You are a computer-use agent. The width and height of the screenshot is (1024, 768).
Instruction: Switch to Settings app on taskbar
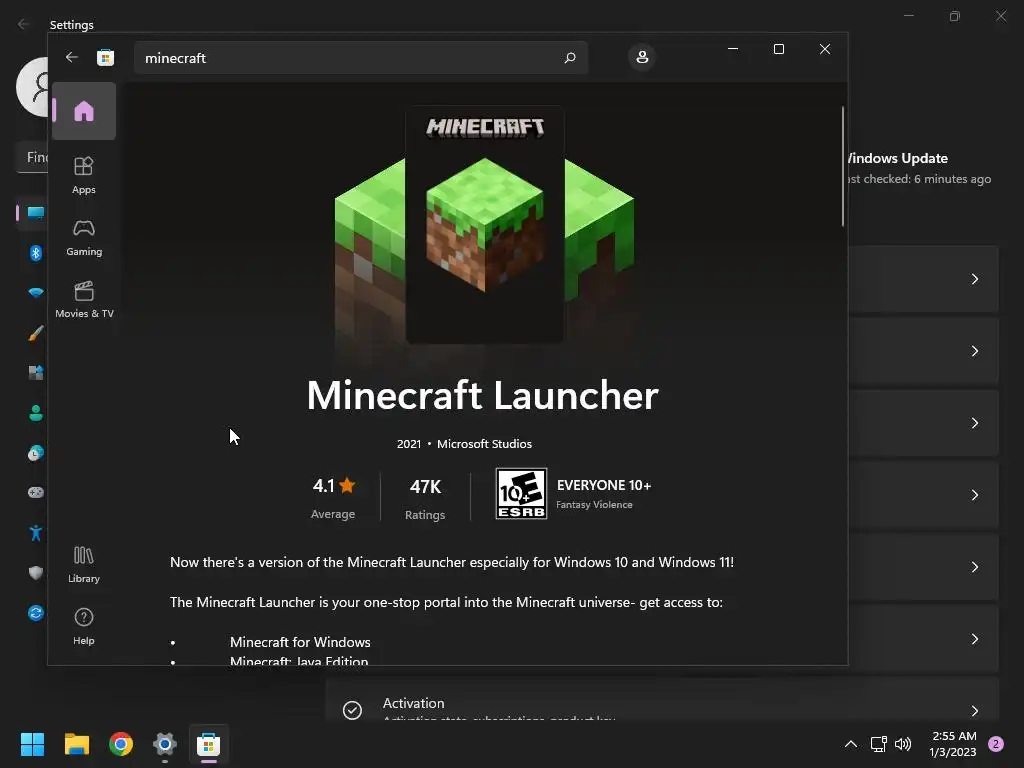click(165, 744)
